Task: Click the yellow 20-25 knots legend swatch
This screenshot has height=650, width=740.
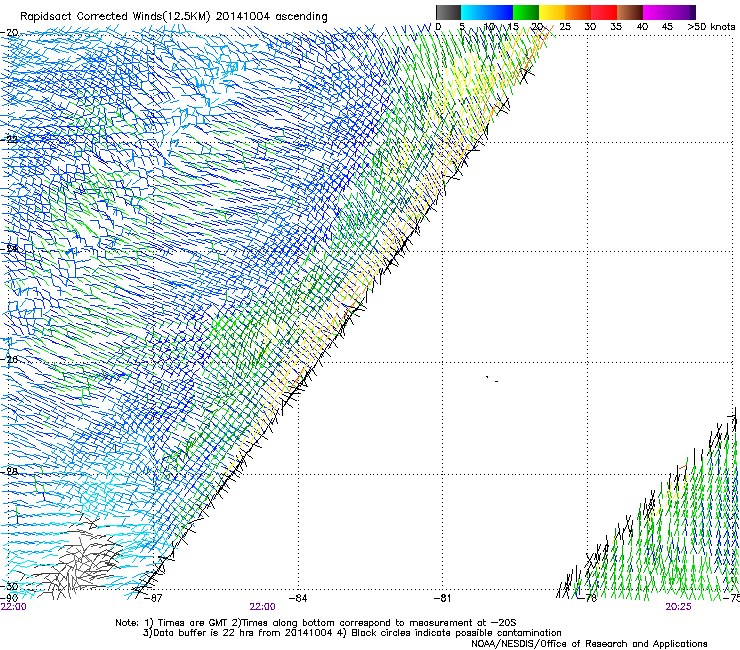Action: coord(552,12)
